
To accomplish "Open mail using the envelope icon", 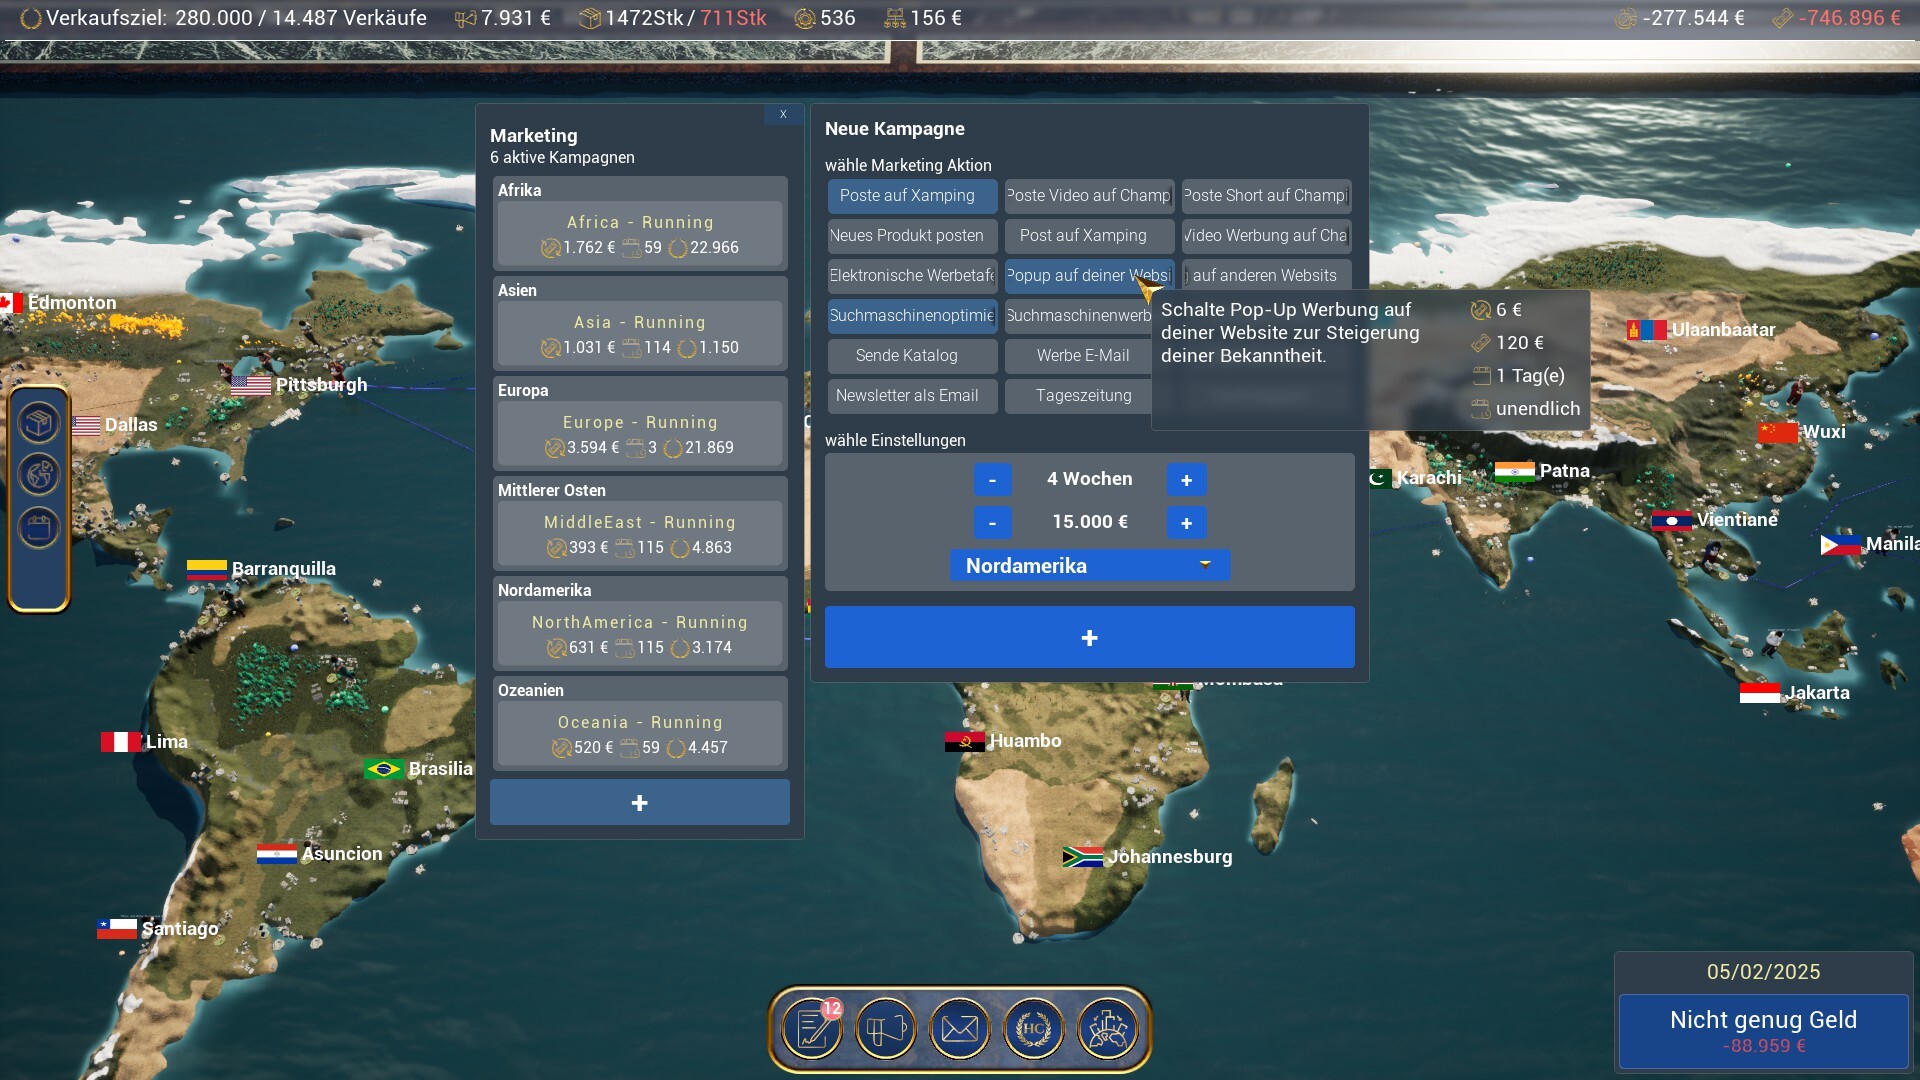I will click(961, 1028).
